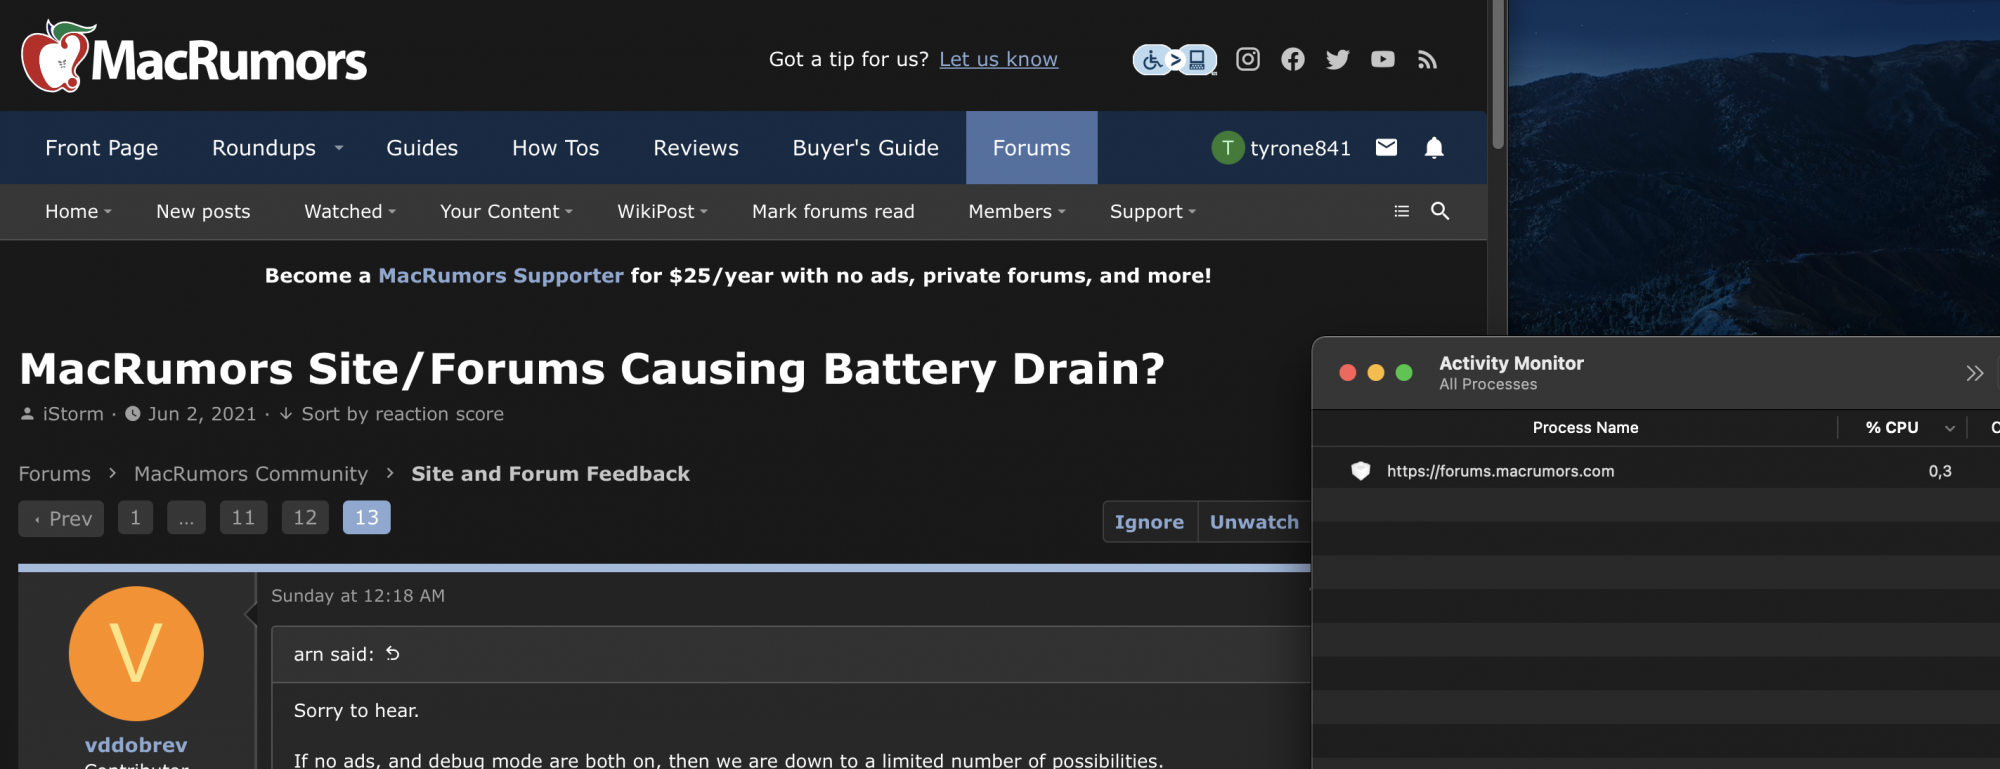Expand the WikiPost submenu

point(704,212)
